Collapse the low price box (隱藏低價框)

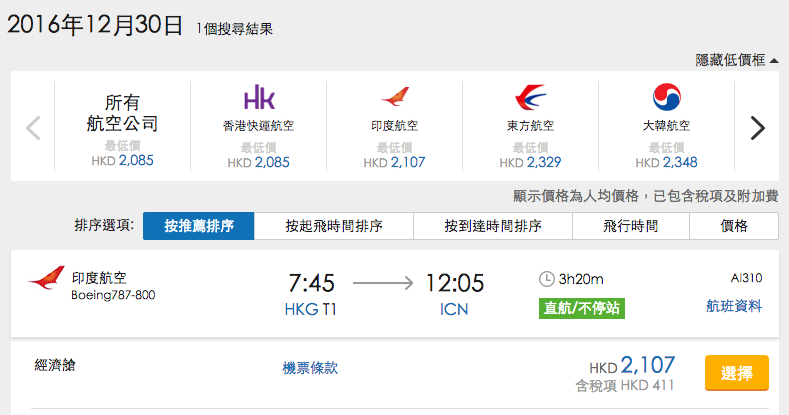click(737, 60)
